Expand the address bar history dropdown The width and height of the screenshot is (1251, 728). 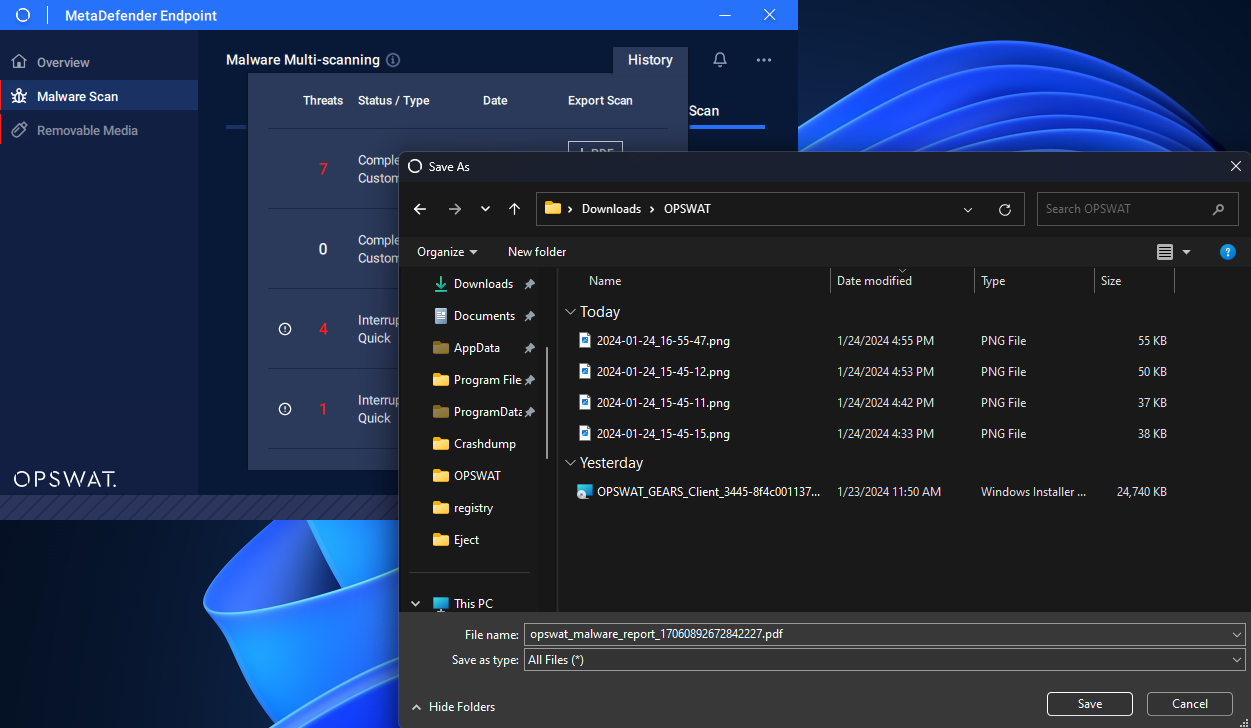click(968, 210)
